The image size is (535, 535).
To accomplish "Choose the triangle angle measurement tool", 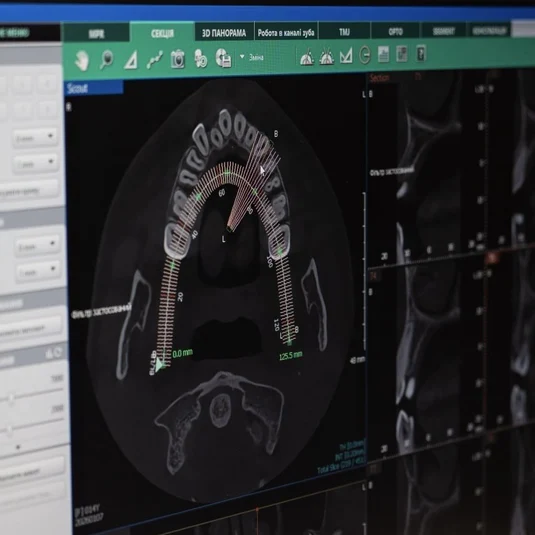I will pos(131,60).
